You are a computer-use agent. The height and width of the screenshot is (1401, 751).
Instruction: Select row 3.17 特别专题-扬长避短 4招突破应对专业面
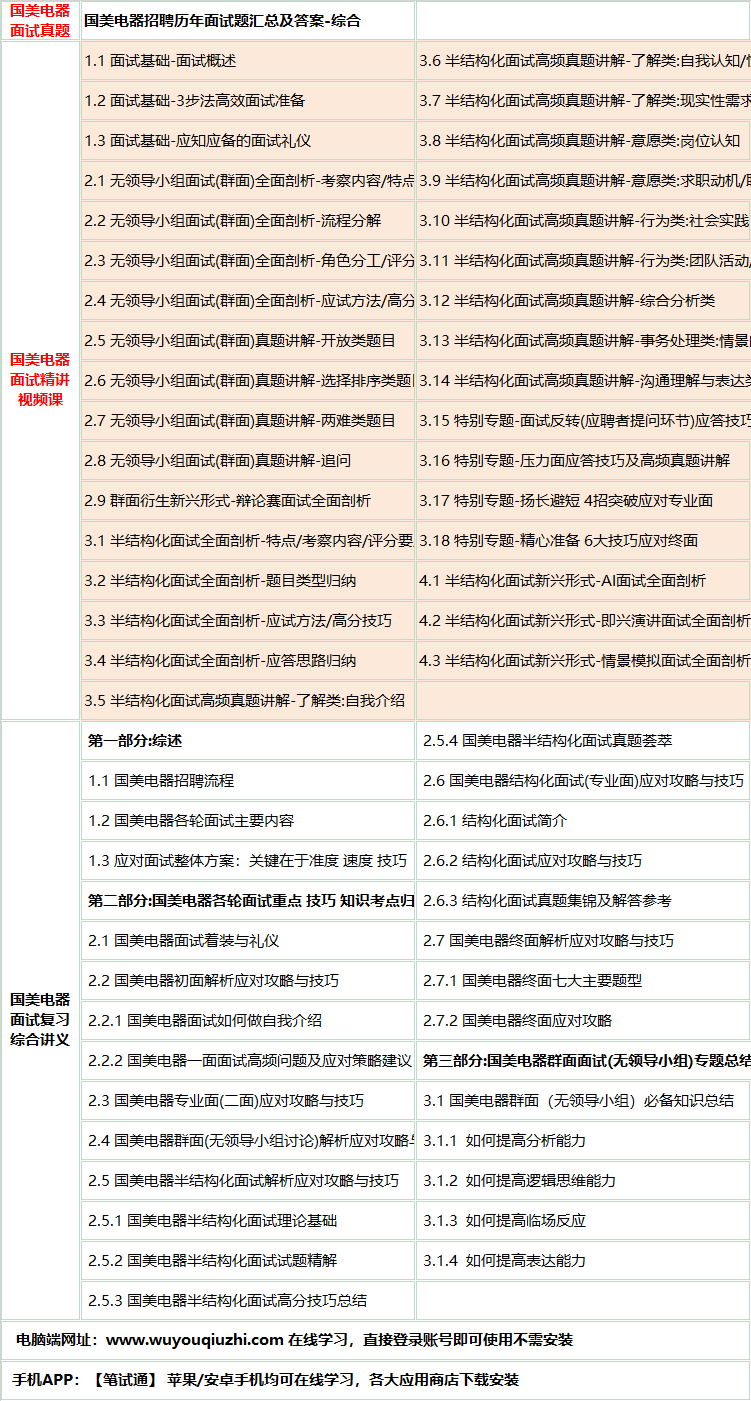(583, 500)
